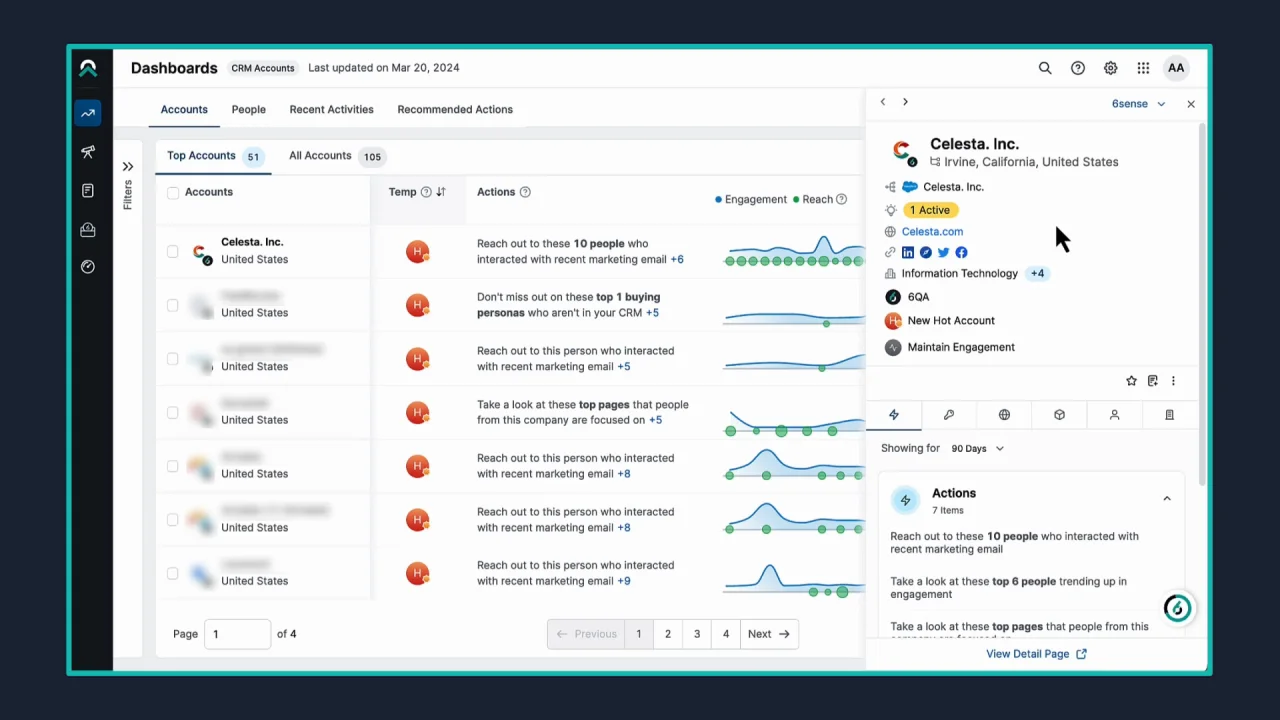Open settings gear in top bar
This screenshot has width=1280, height=720.
[1110, 68]
